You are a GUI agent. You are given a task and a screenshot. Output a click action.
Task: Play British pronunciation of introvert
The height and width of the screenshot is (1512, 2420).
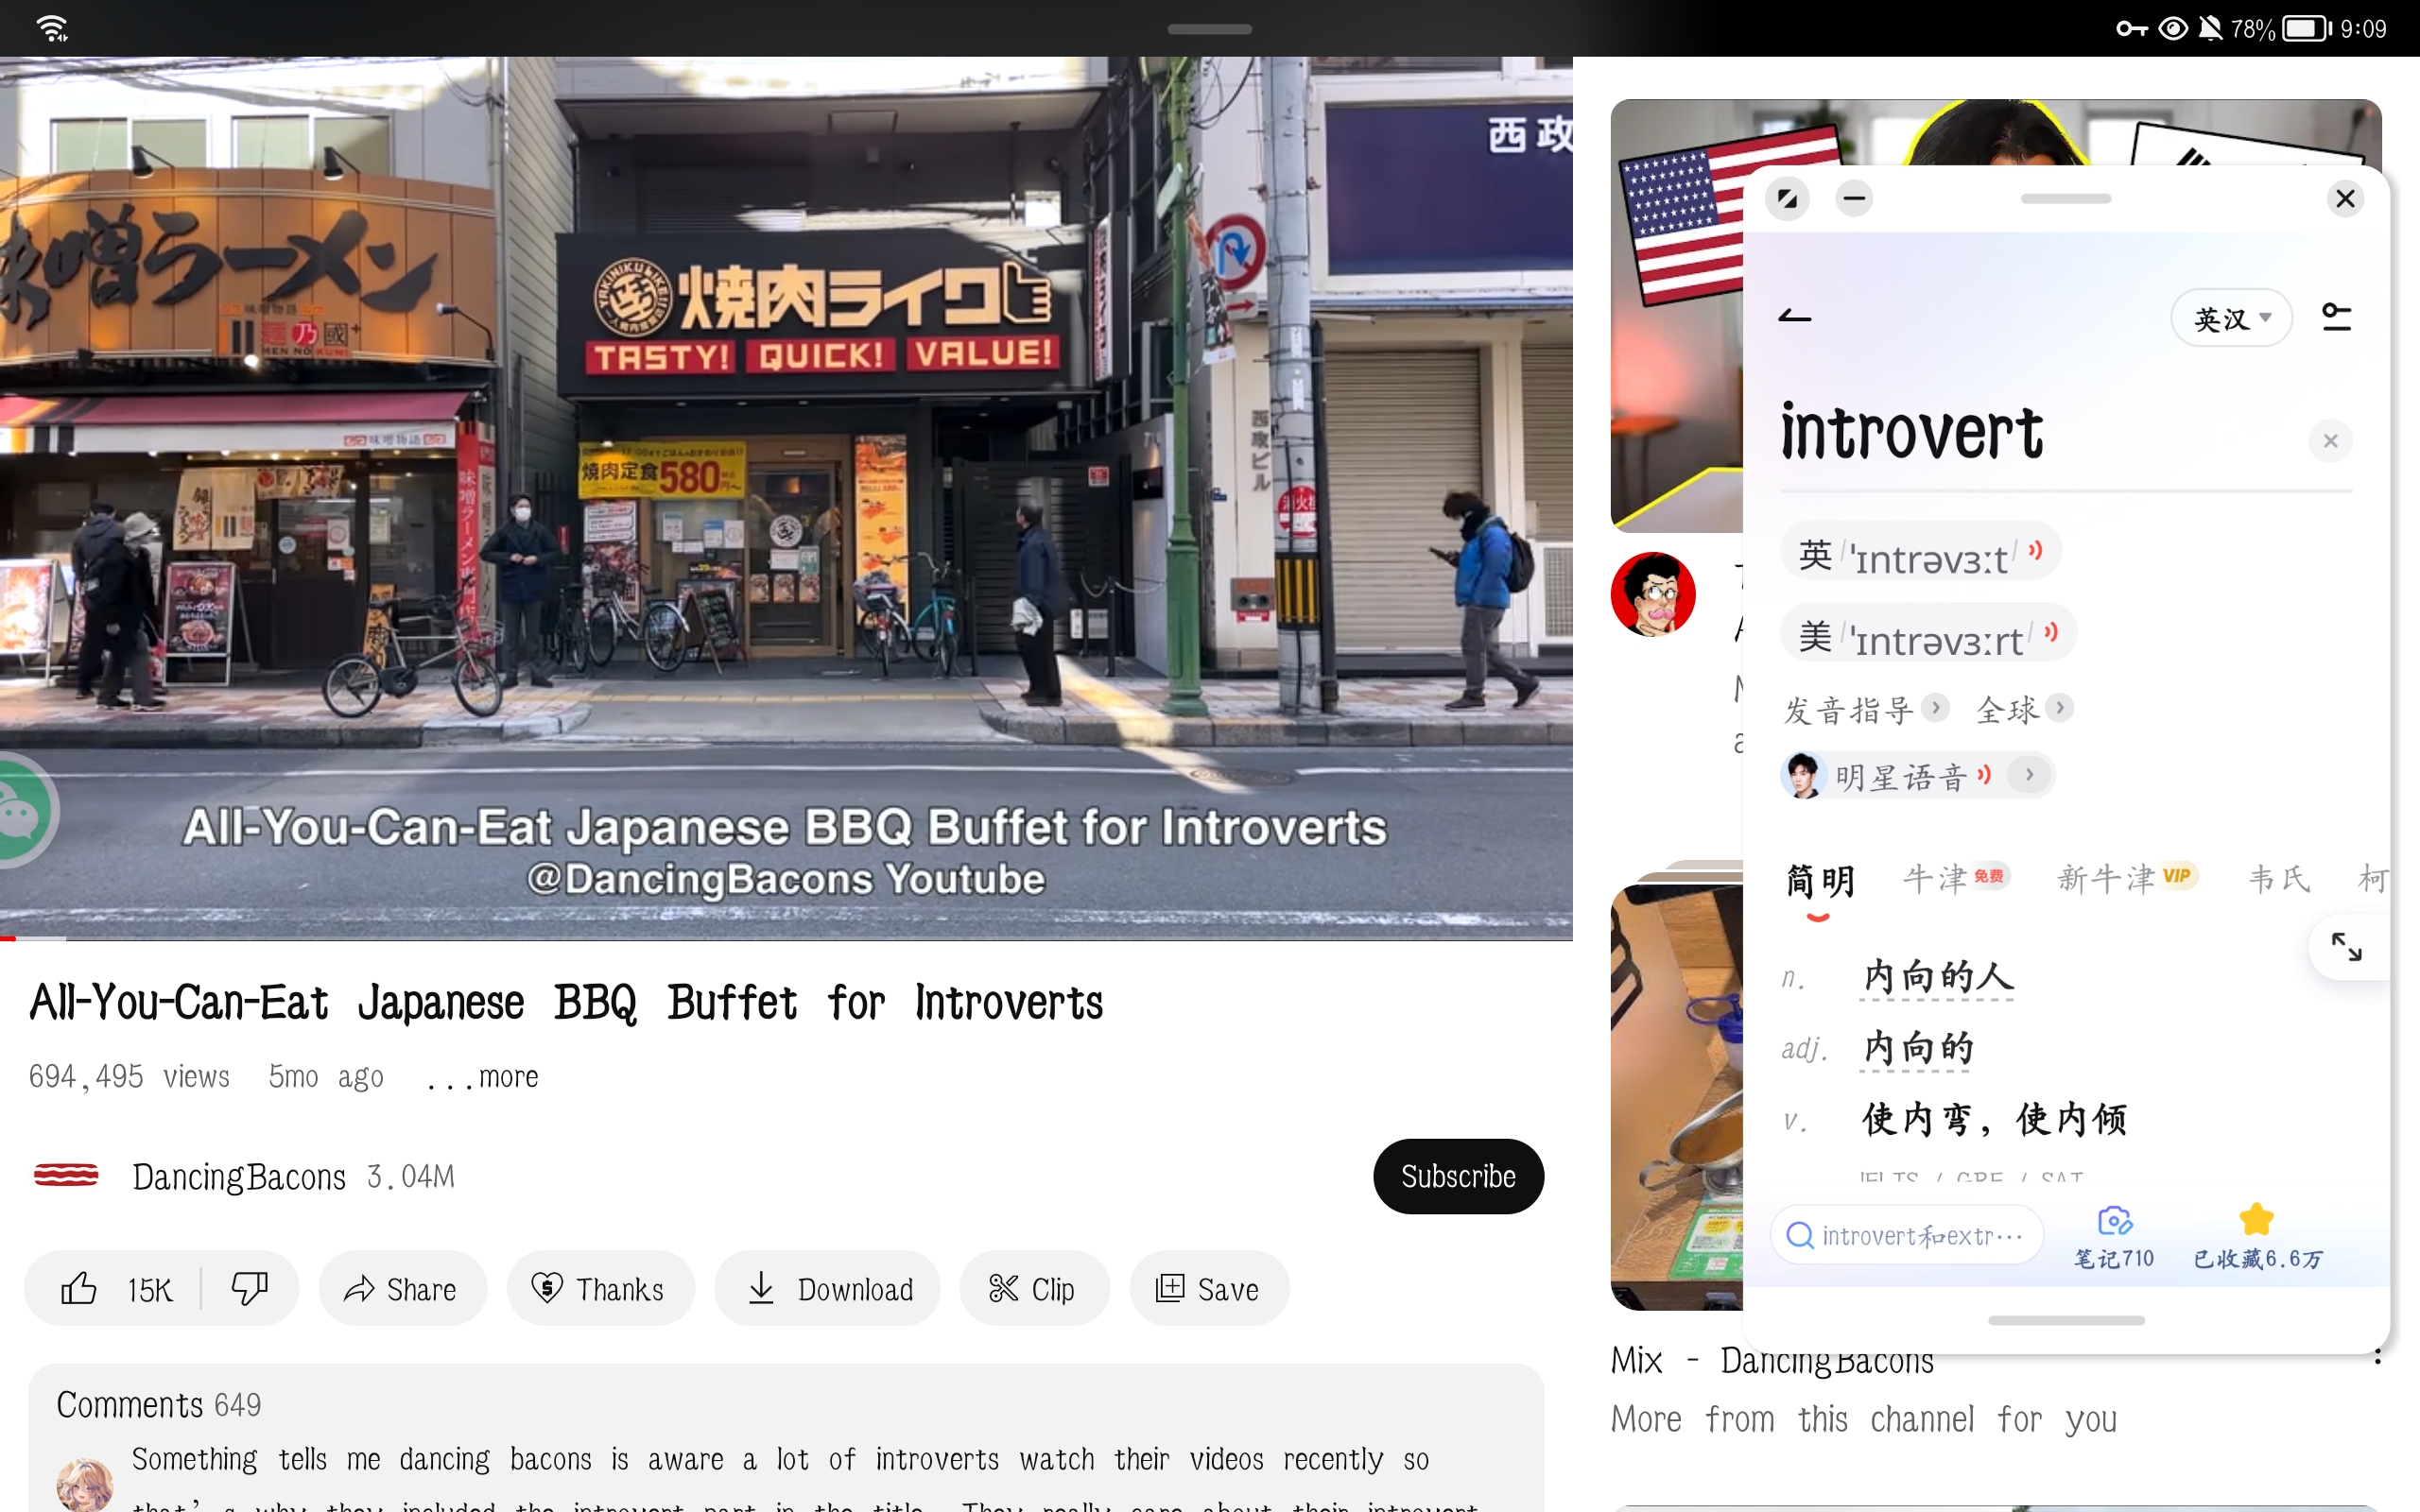[x=2035, y=551]
